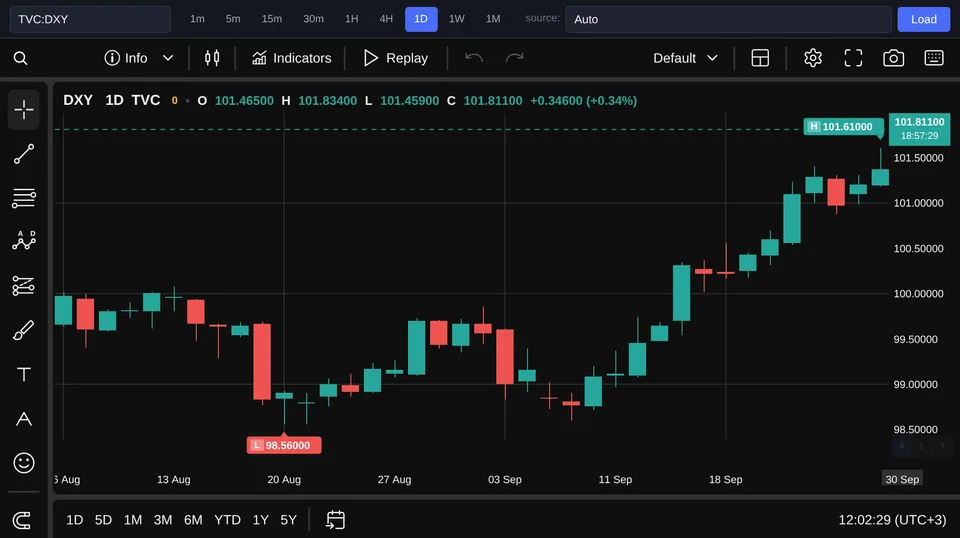Switch to the 15m timeframe
This screenshot has width=960, height=538.
(272, 19)
